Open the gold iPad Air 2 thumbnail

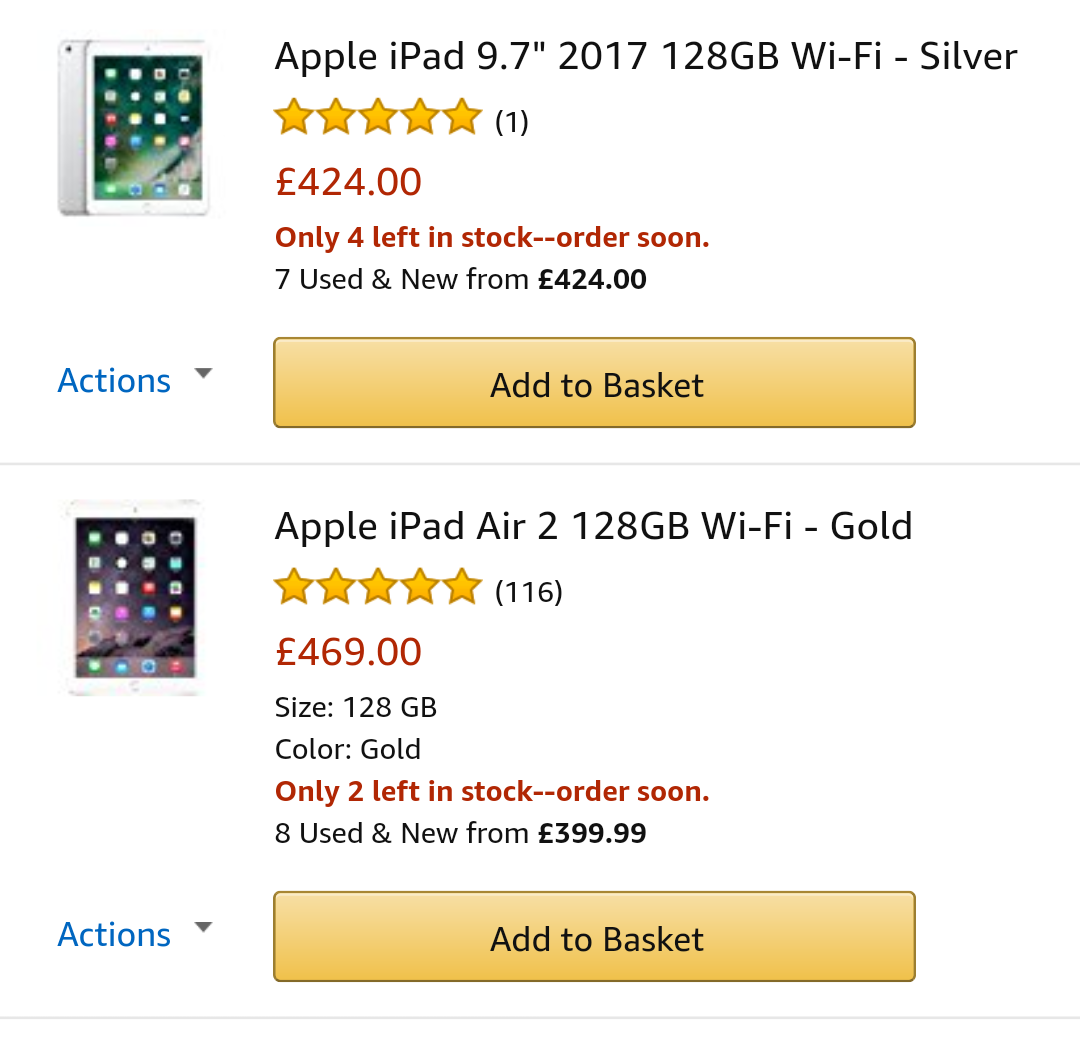[133, 597]
